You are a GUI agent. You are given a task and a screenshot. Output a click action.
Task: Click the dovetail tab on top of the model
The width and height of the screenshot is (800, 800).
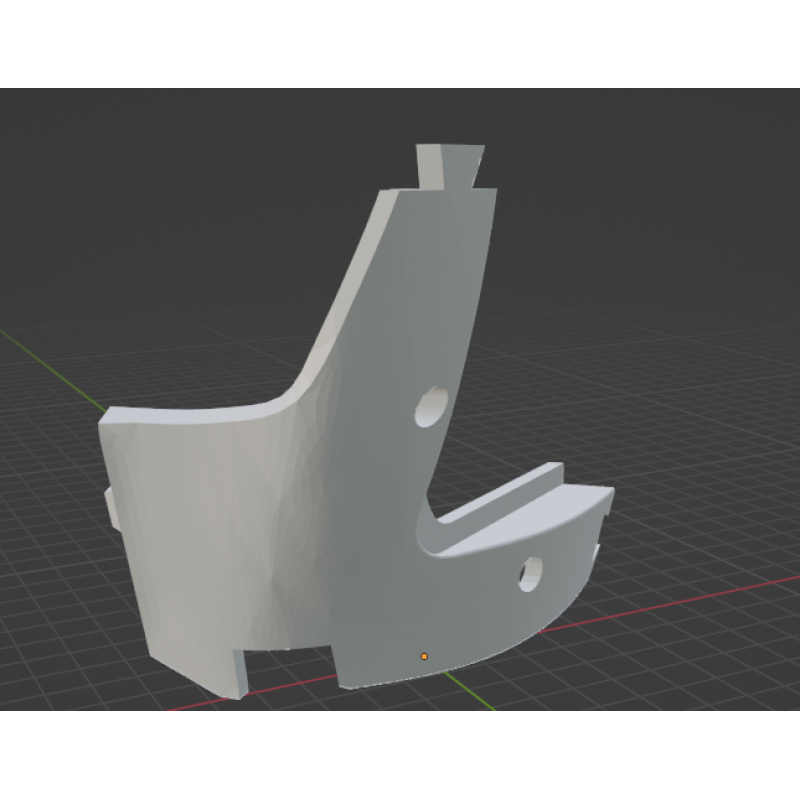[x=448, y=165]
